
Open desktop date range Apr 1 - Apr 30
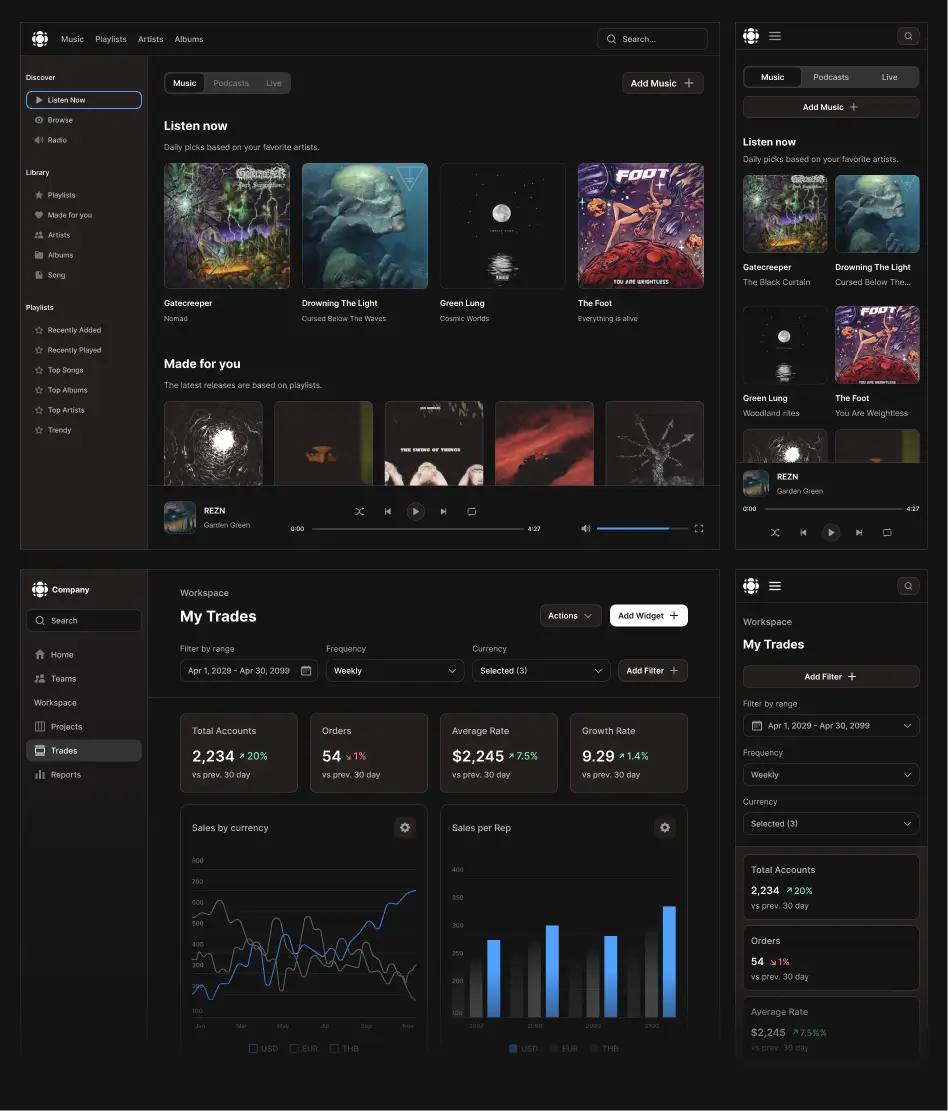point(249,670)
